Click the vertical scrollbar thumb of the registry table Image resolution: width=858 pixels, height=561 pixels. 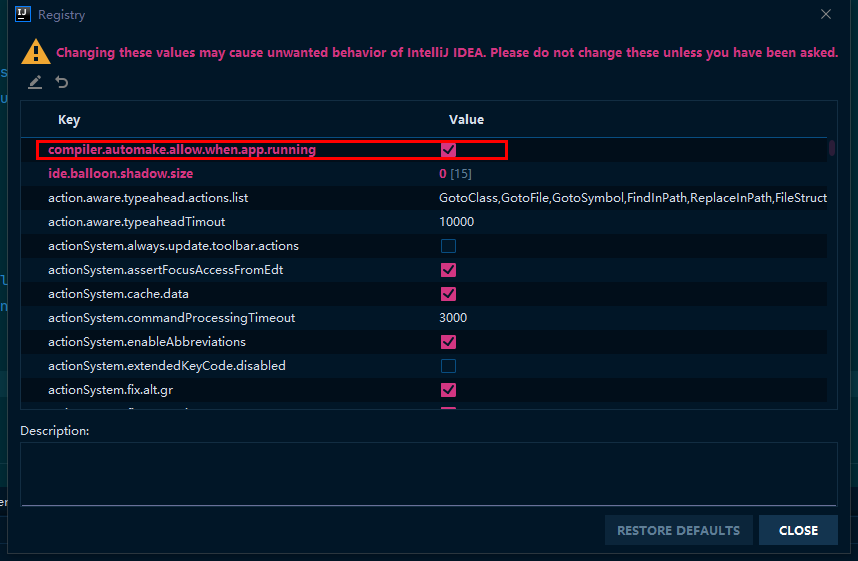point(832,148)
